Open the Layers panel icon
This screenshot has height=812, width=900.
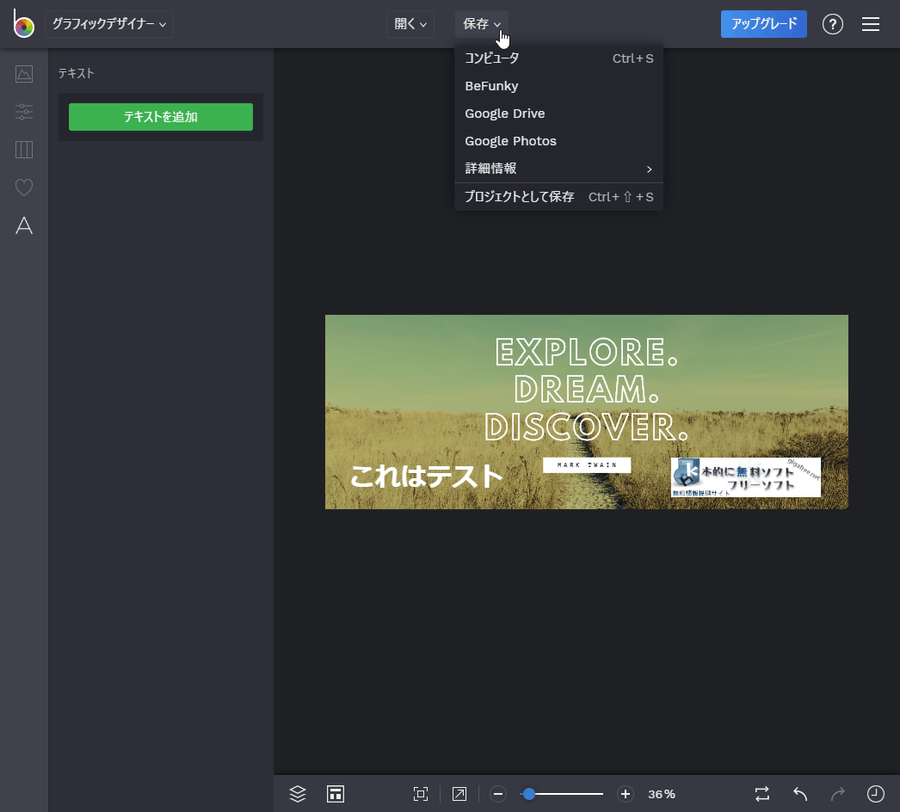tap(297, 794)
